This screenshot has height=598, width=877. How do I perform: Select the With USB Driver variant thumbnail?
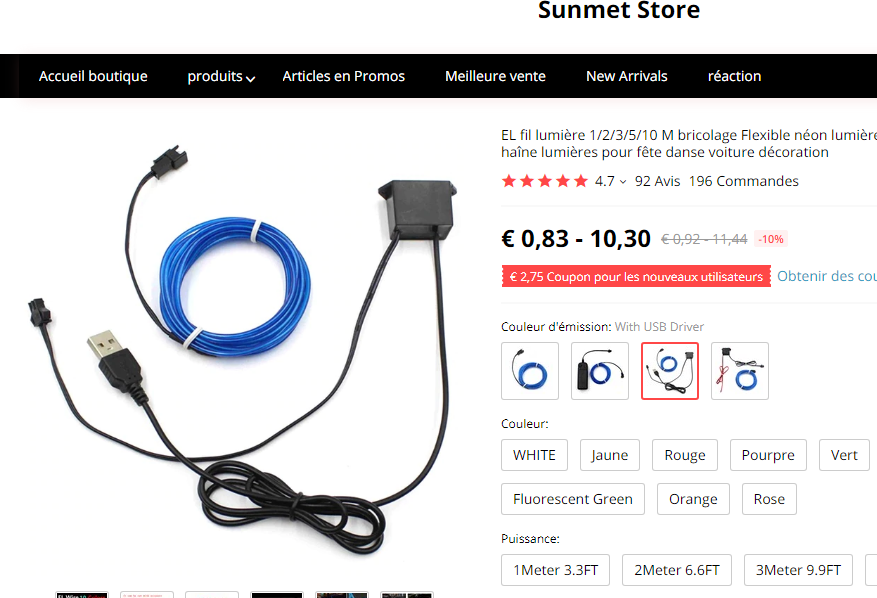(669, 371)
